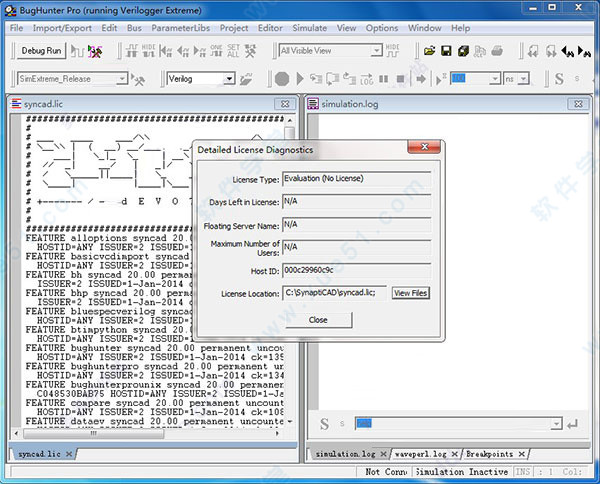Click the 'FEATURE bughunterpro syncad' line

pos(155,366)
